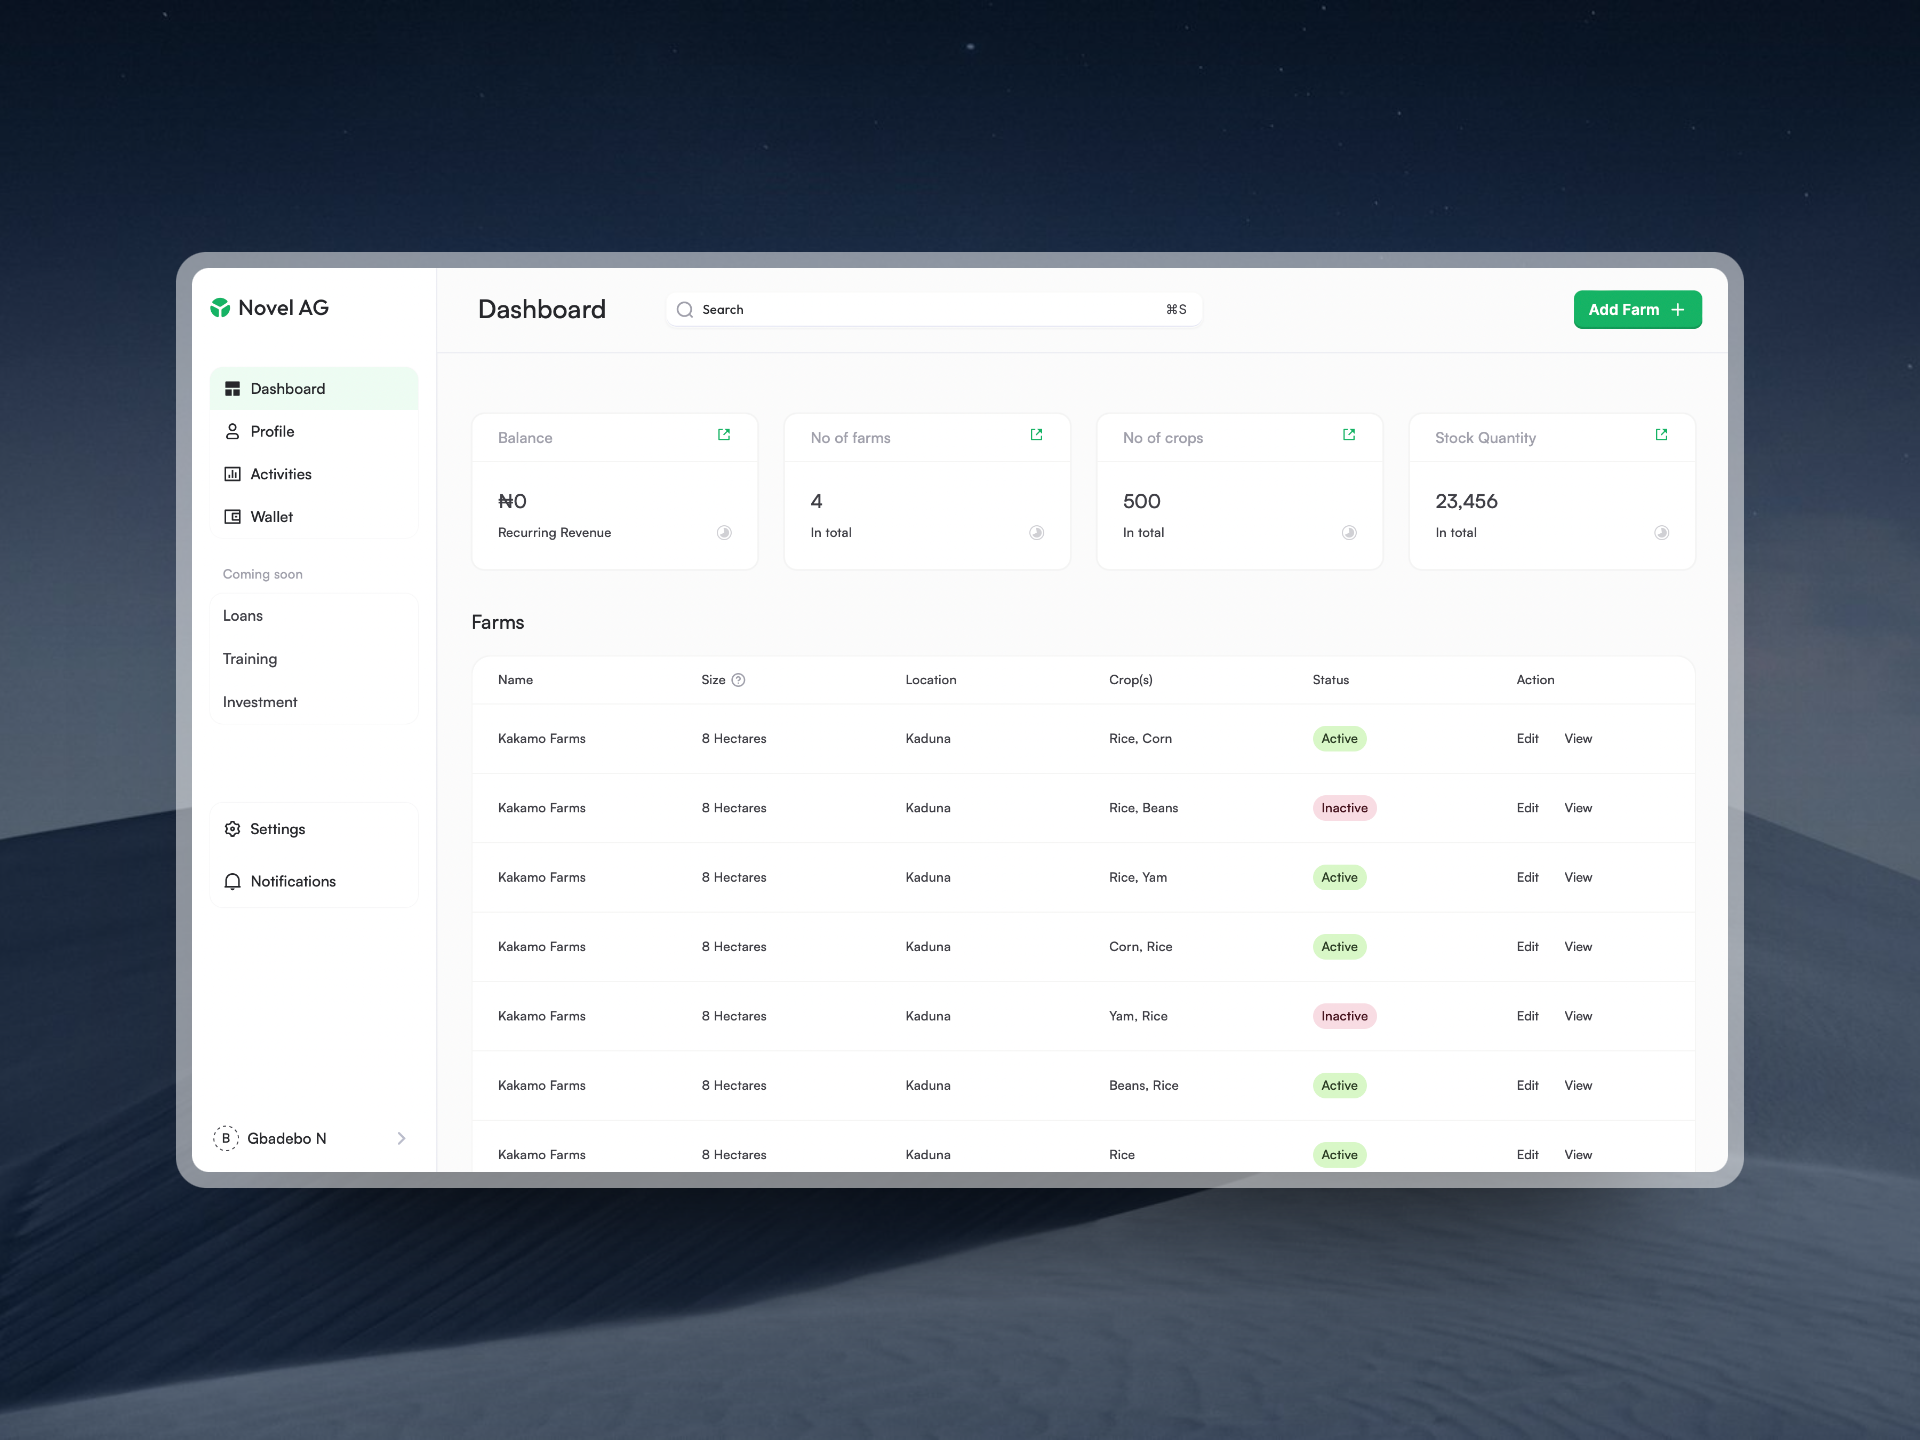This screenshot has width=1920, height=1440.
Task: Select Training in the sidebar
Action: coord(250,659)
